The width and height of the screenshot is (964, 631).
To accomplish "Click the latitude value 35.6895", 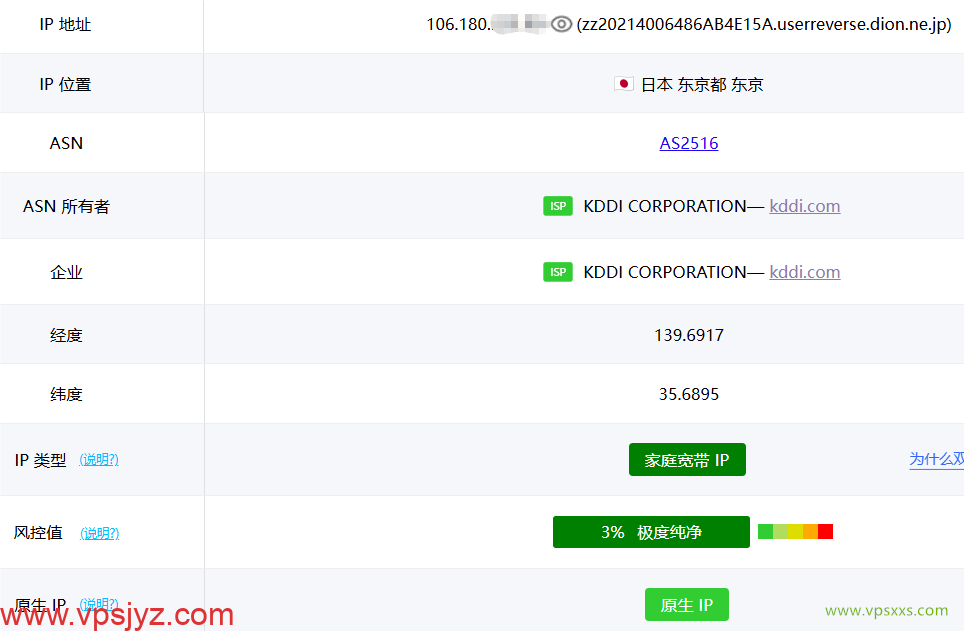I will 688,393.
